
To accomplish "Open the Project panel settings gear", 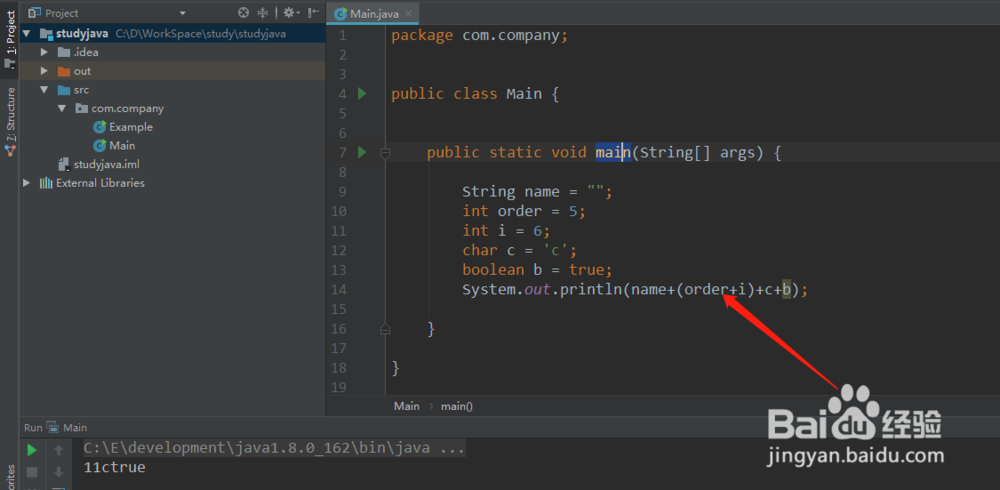I will point(289,13).
